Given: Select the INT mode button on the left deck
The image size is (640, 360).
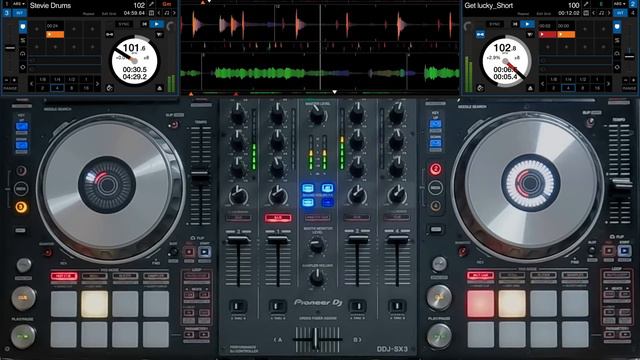Looking at the screenshot, I should point(20,13).
